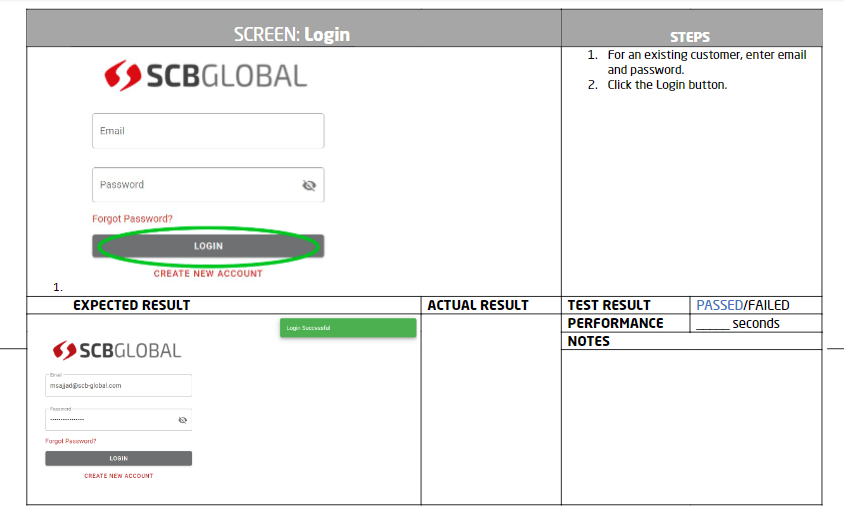This screenshot has width=844, height=520.
Task: Click the STEPS heading
Action: click(690, 37)
